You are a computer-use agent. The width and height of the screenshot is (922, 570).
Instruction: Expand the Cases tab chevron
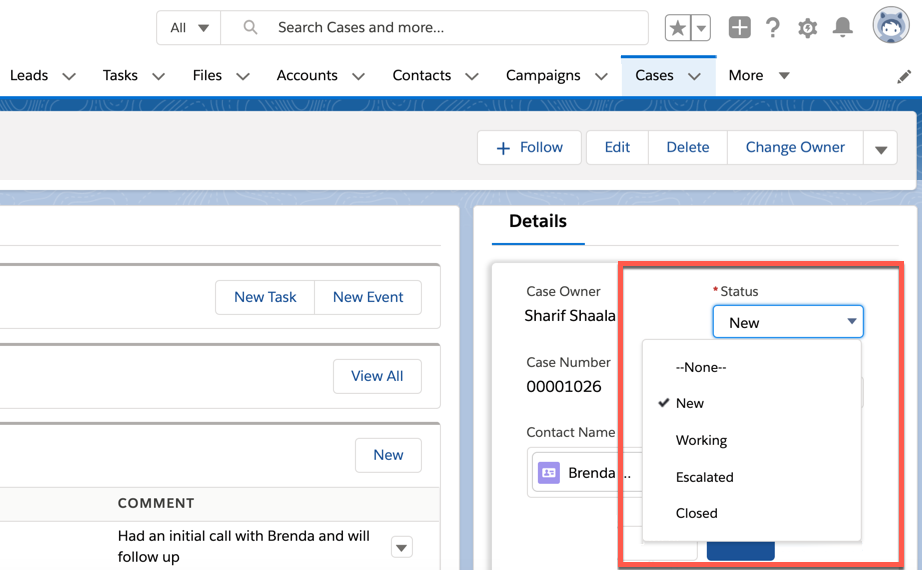pos(694,76)
